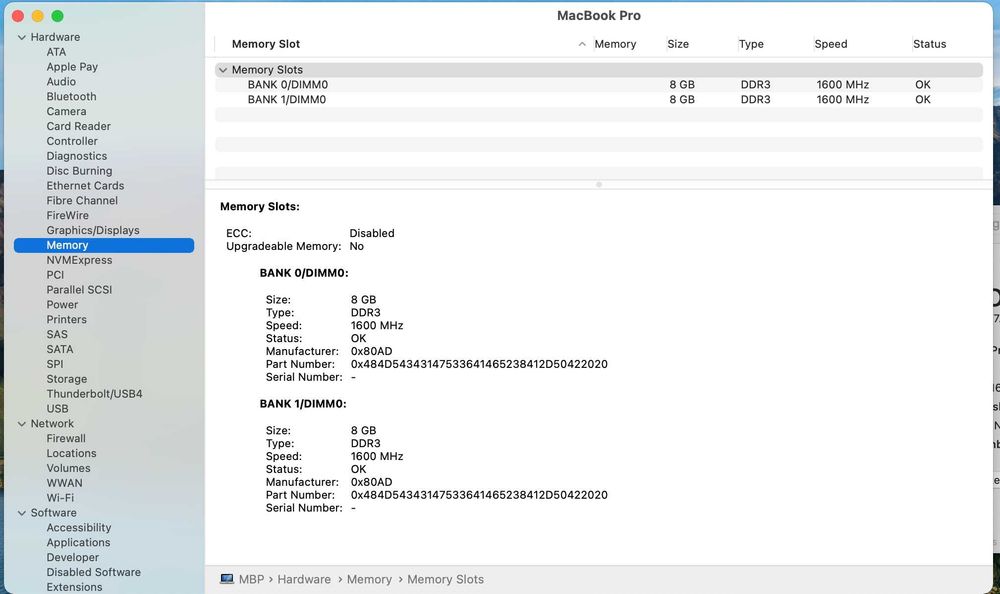Select SPI in the sidebar
This screenshot has height=594, width=1000.
[55, 364]
